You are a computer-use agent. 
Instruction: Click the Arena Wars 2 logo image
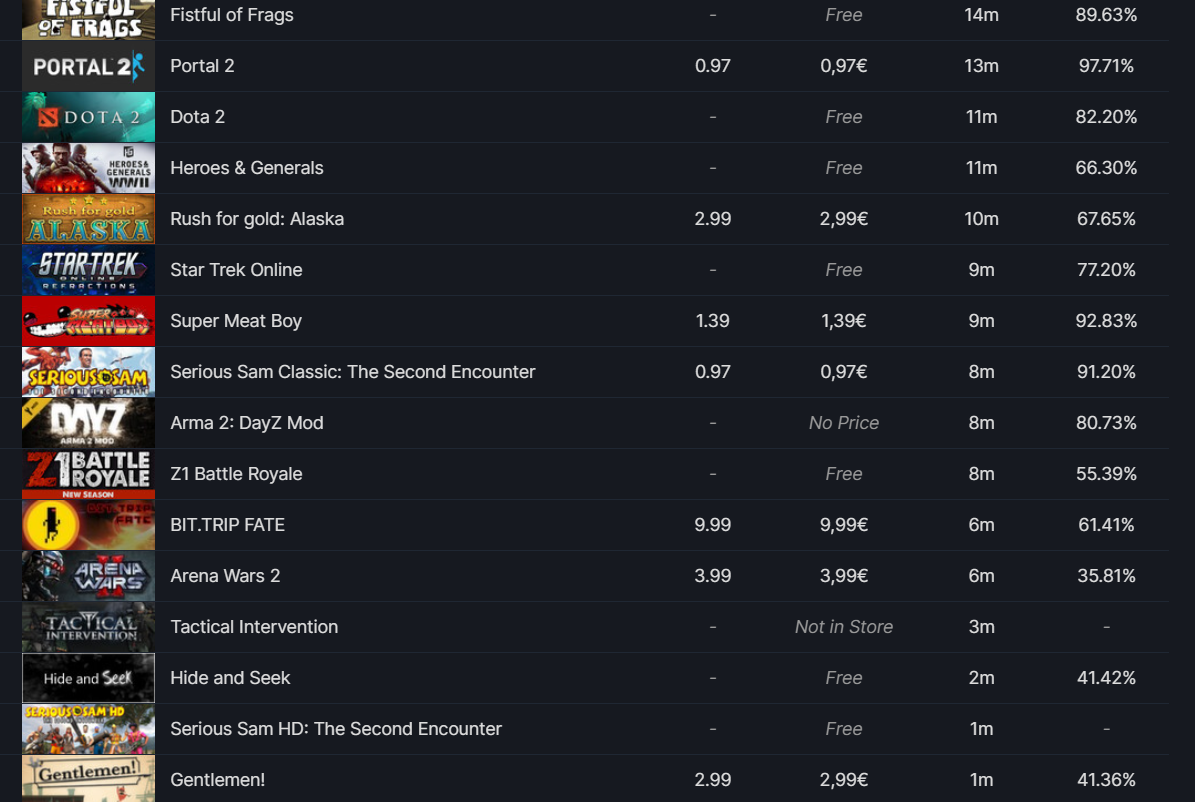(88, 576)
